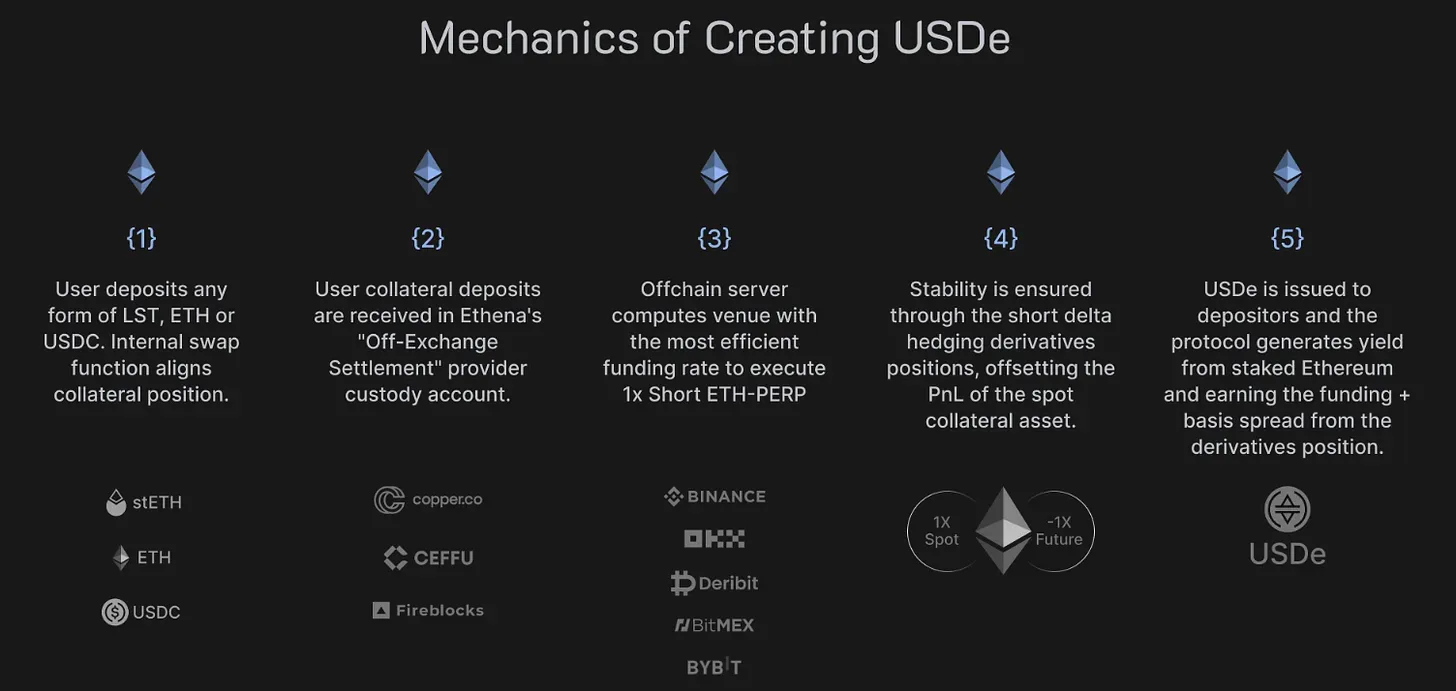
Task: Click the ETH label under stETH
Action: (154, 557)
